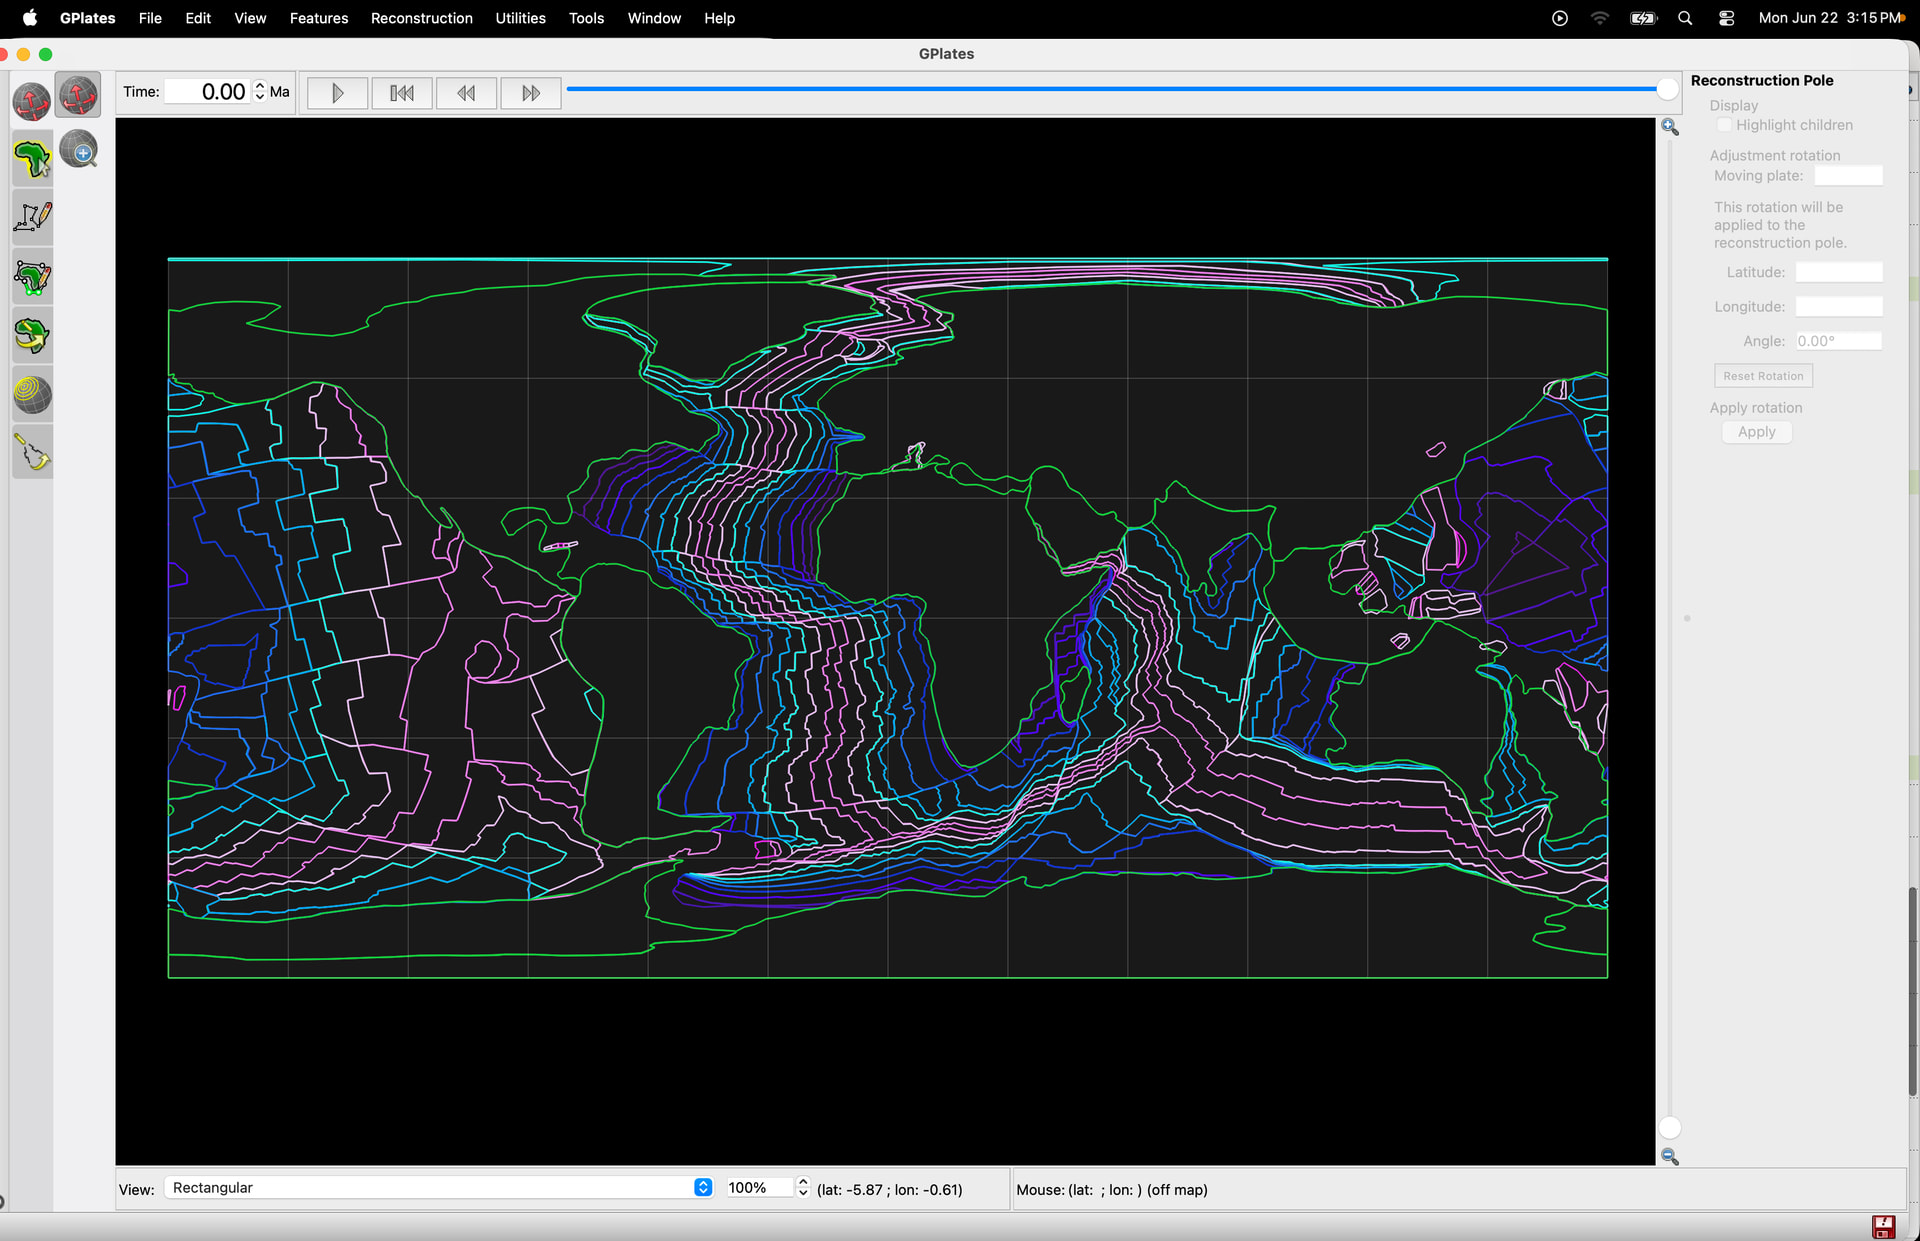Open the Utilities menu
This screenshot has width=1920, height=1241.
click(520, 18)
